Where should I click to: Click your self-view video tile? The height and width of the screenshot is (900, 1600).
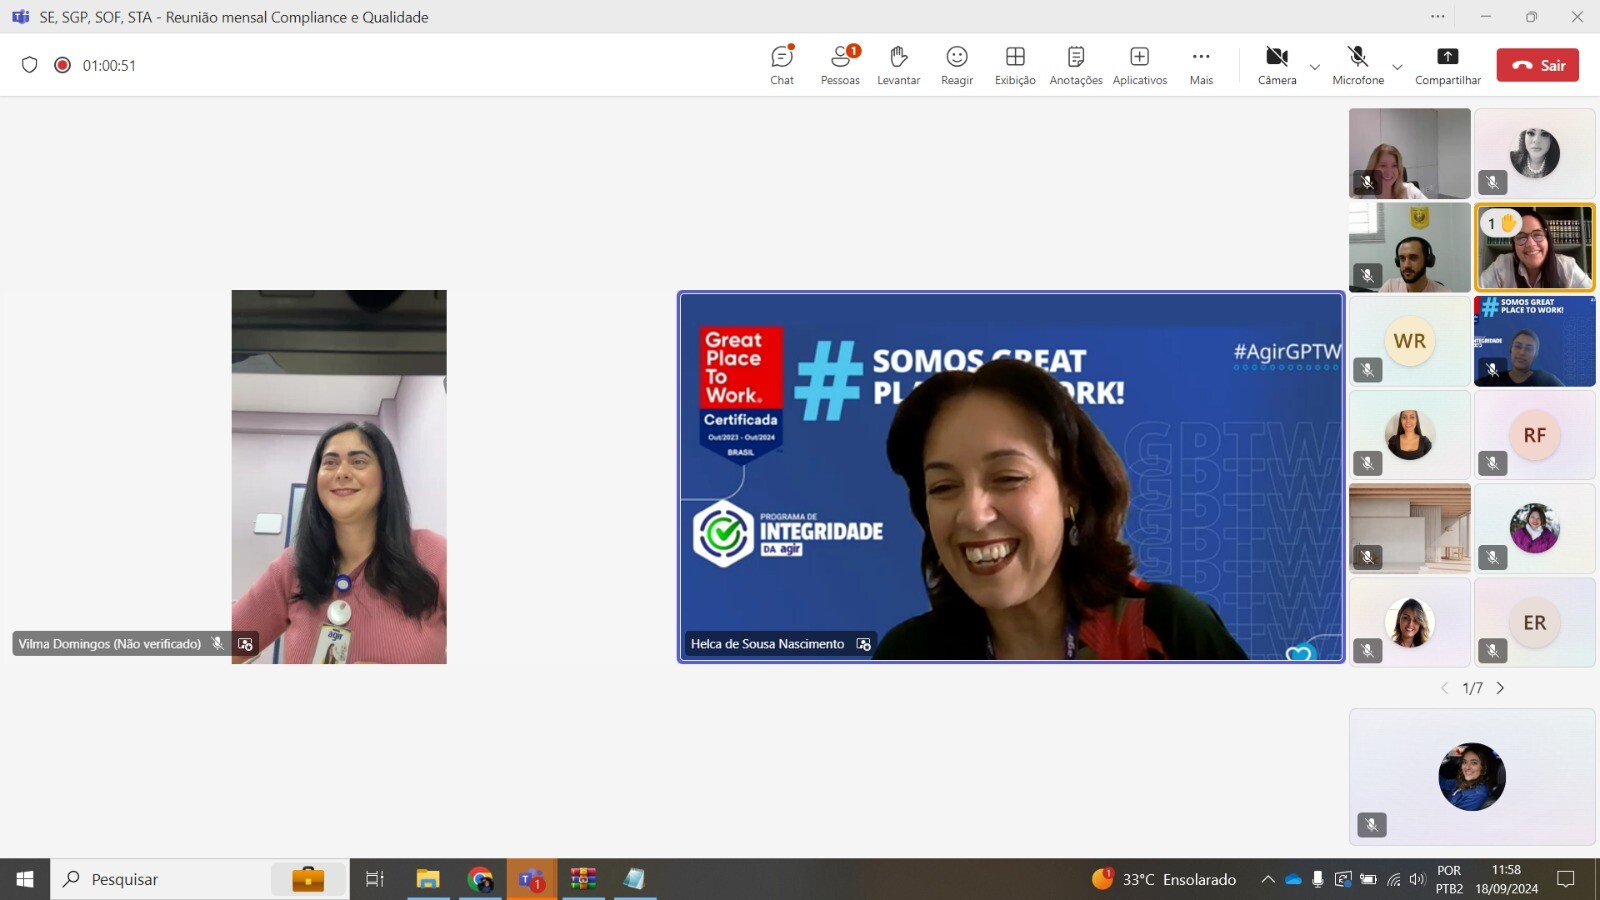[1472, 777]
